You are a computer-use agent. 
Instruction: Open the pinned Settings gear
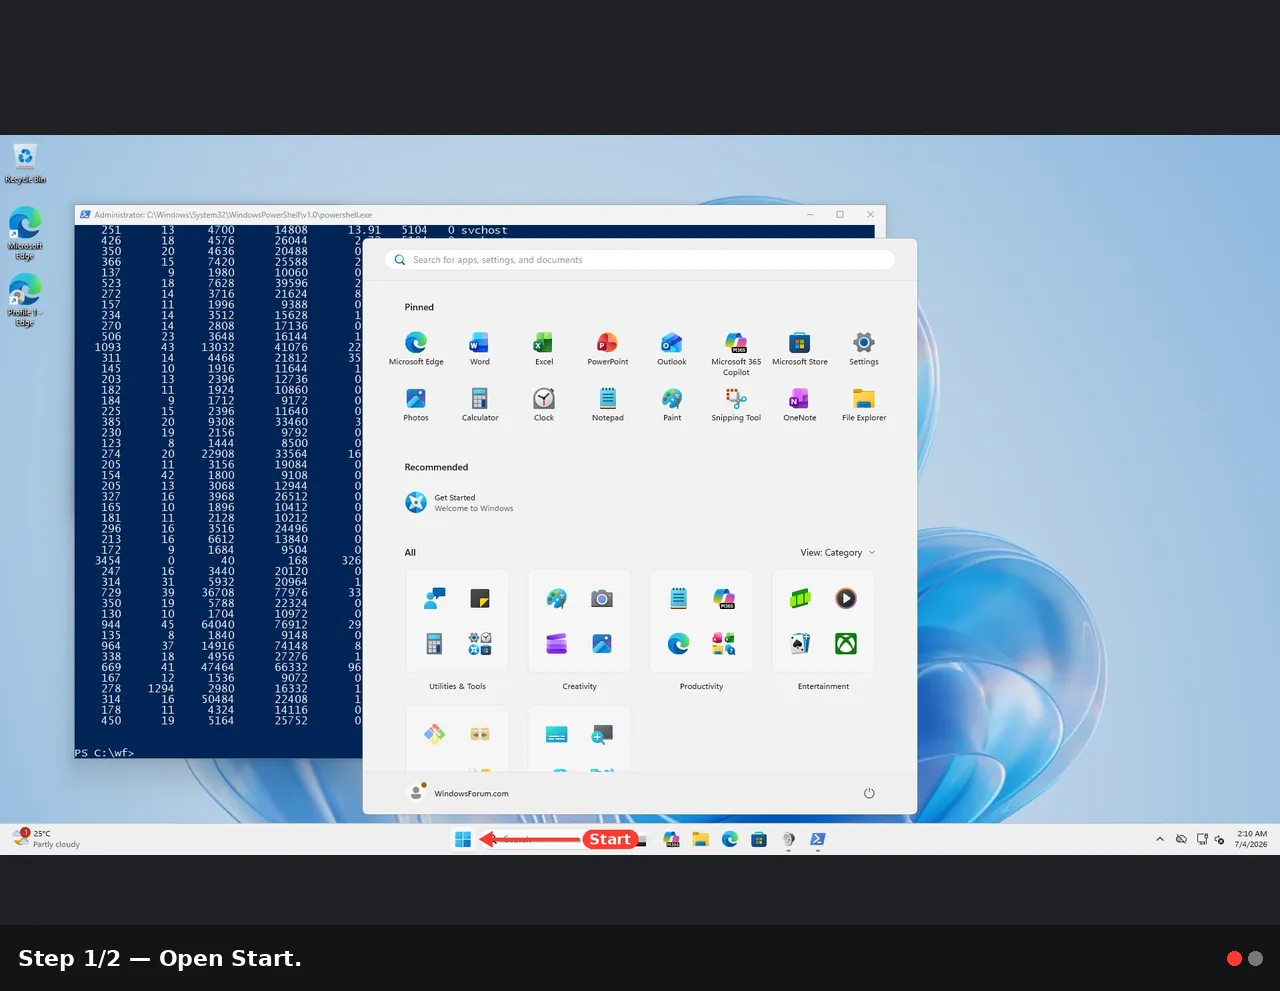(864, 349)
